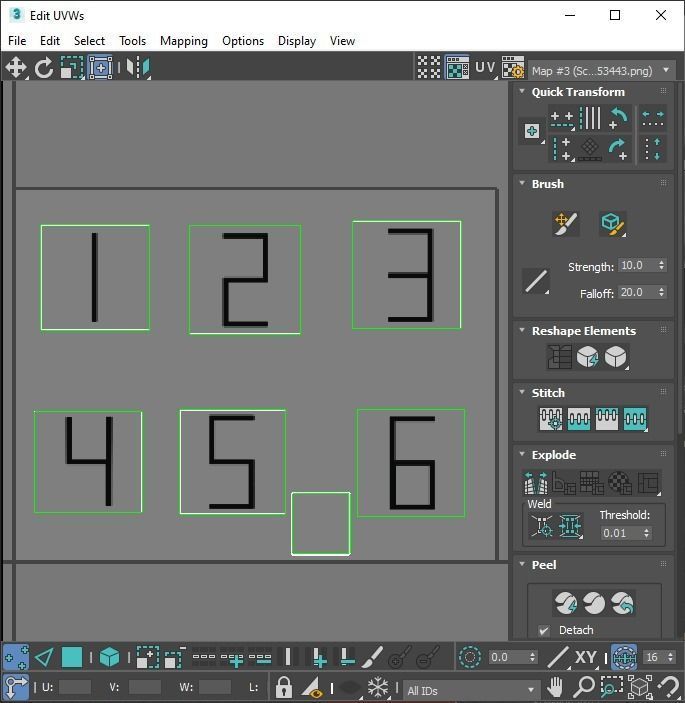Click the Weld Selected Subobjects icon
Image resolution: width=685 pixels, height=703 pixels.
(x=570, y=526)
